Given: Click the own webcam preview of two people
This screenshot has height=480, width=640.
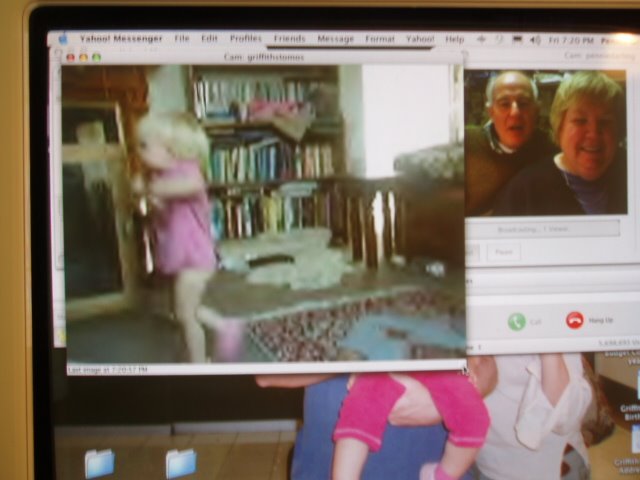Looking at the screenshot, I should [x=546, y=142].
